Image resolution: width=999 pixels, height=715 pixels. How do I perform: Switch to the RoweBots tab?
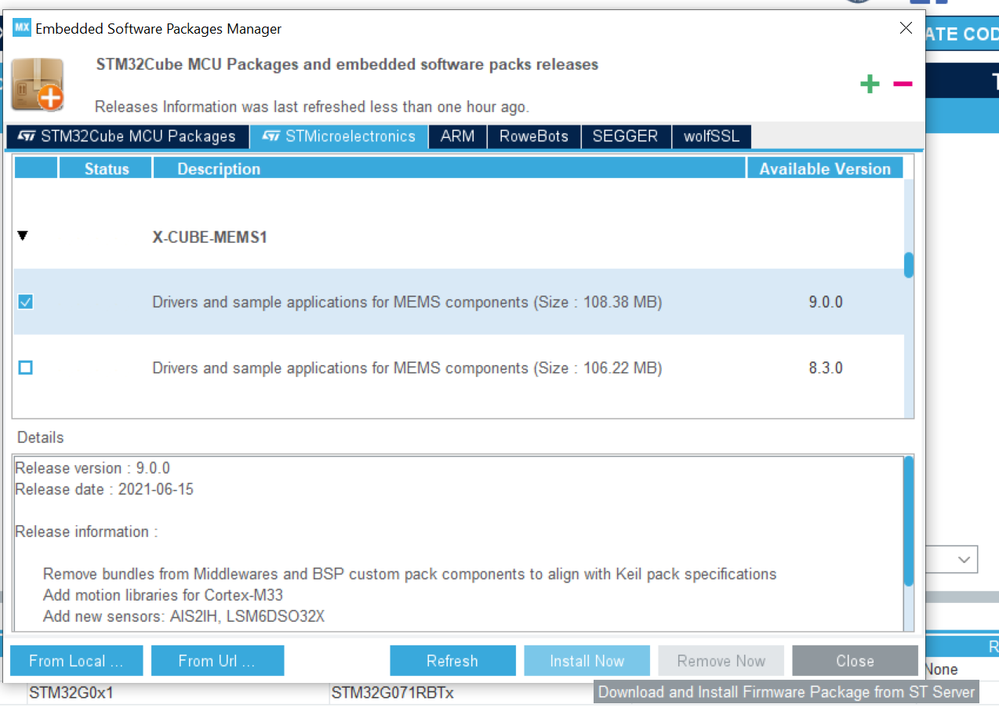pyautogui.click(x=534, y=136)
